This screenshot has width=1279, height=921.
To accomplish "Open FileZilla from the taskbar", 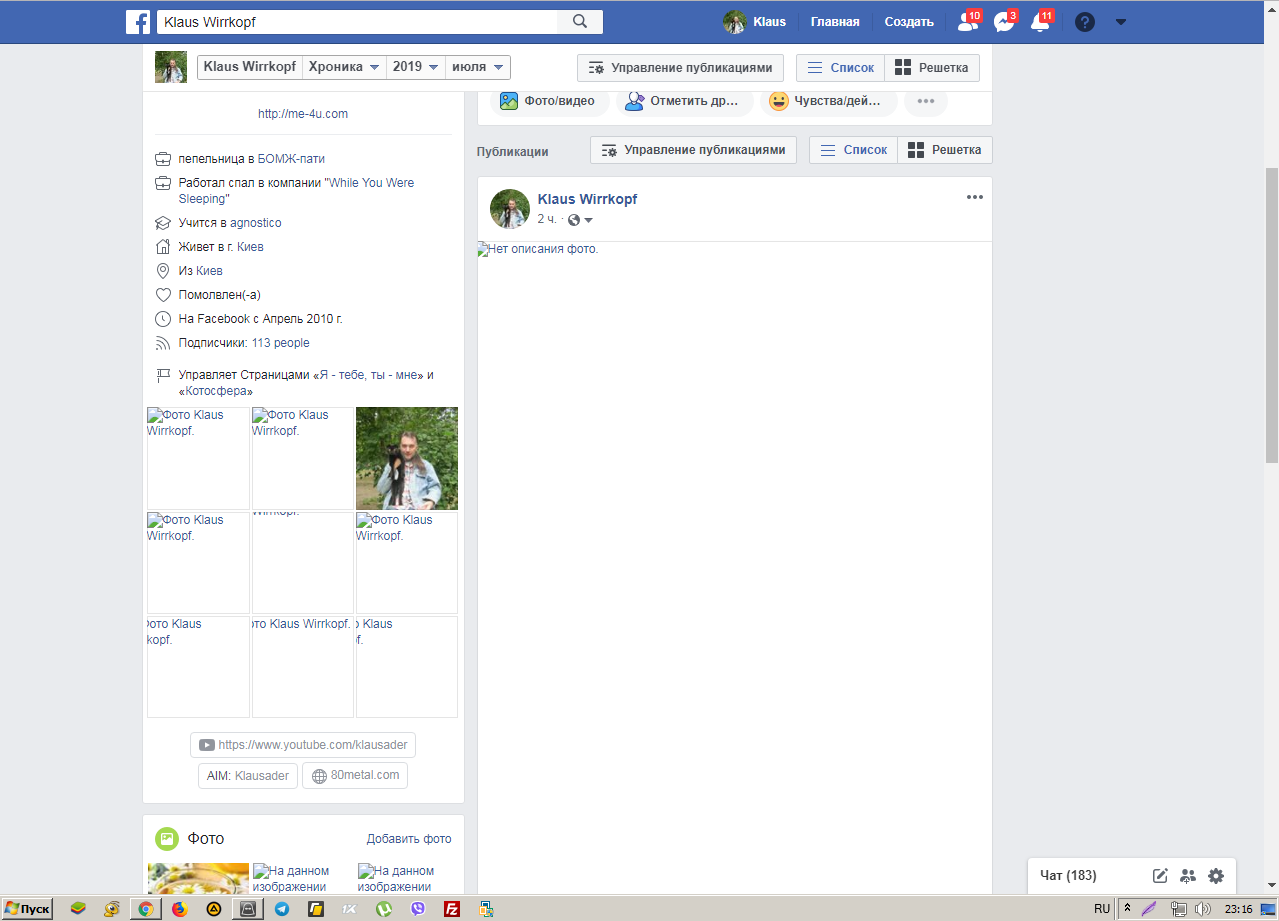I will point(452,909).
